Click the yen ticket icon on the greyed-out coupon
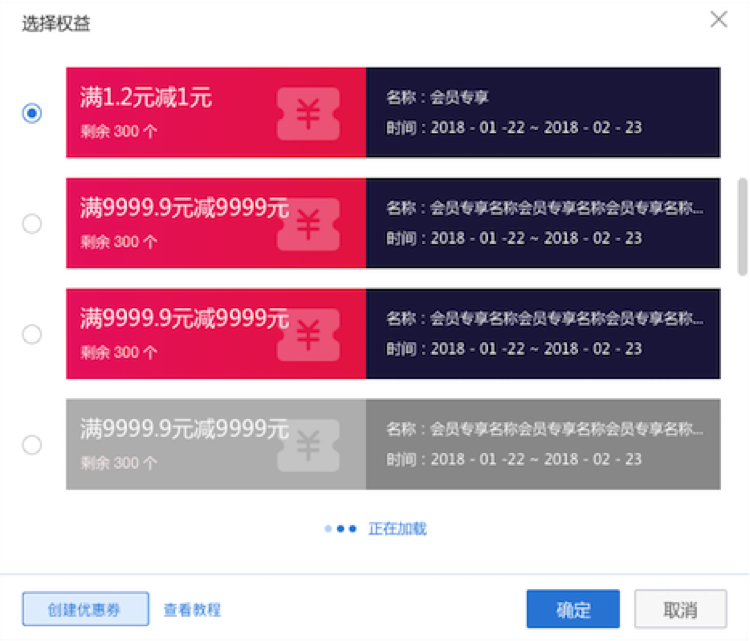Image resolution: width=750 pixels, height=641 pixels. [x=308, y=445]
